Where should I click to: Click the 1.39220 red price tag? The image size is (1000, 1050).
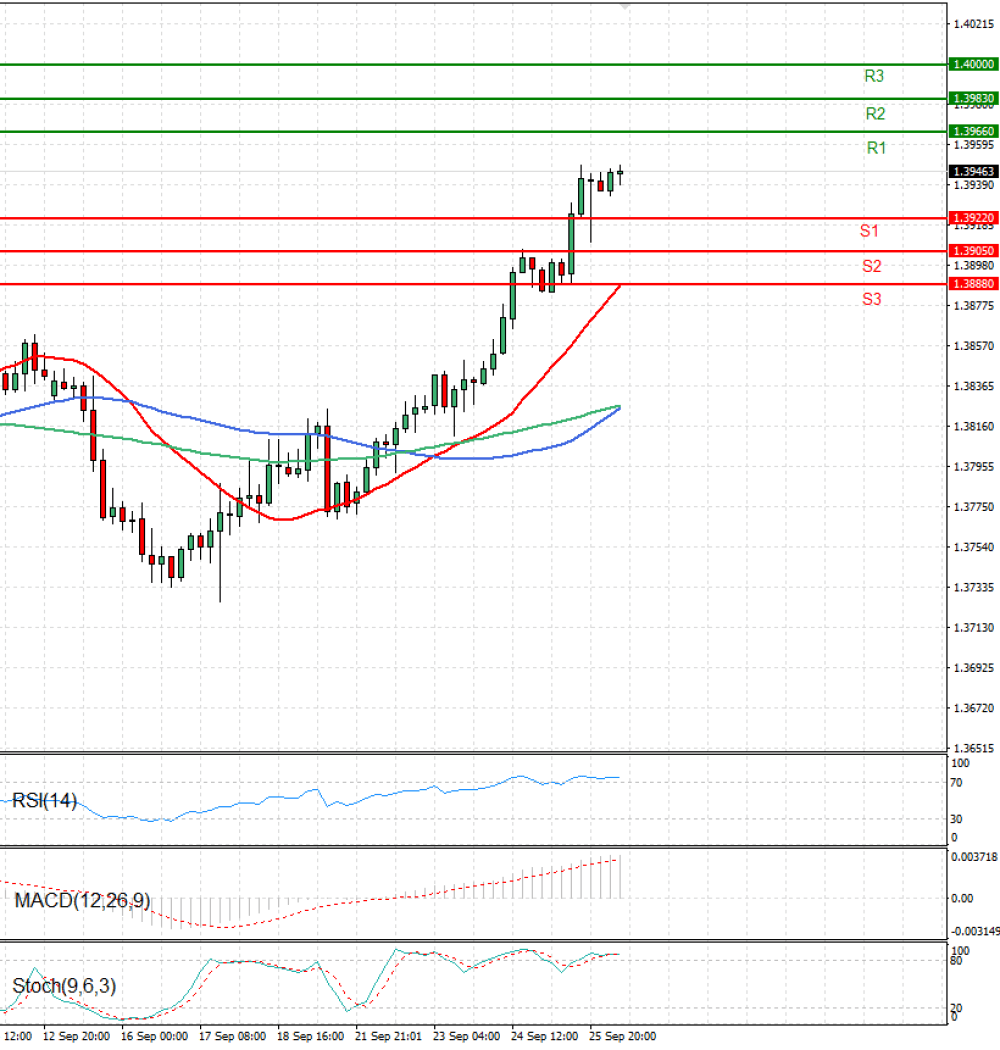(973, 218)
